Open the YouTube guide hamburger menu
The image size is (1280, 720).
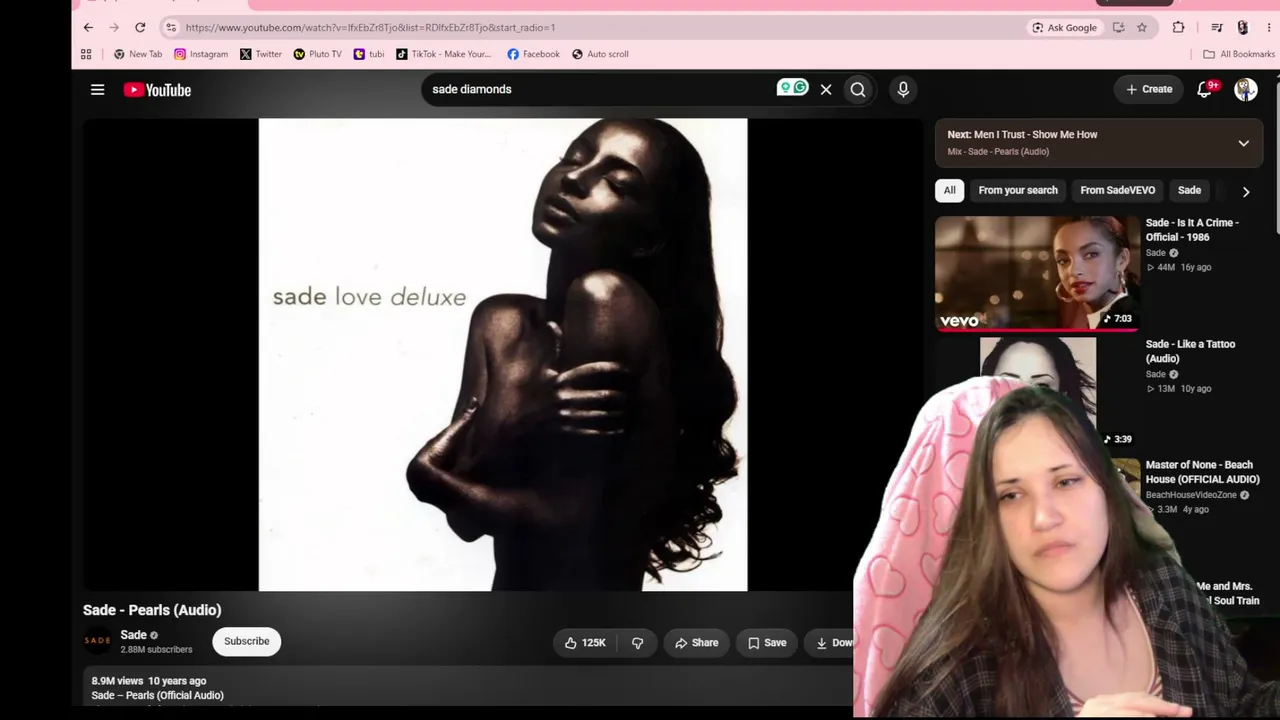[x=97, y=90]
